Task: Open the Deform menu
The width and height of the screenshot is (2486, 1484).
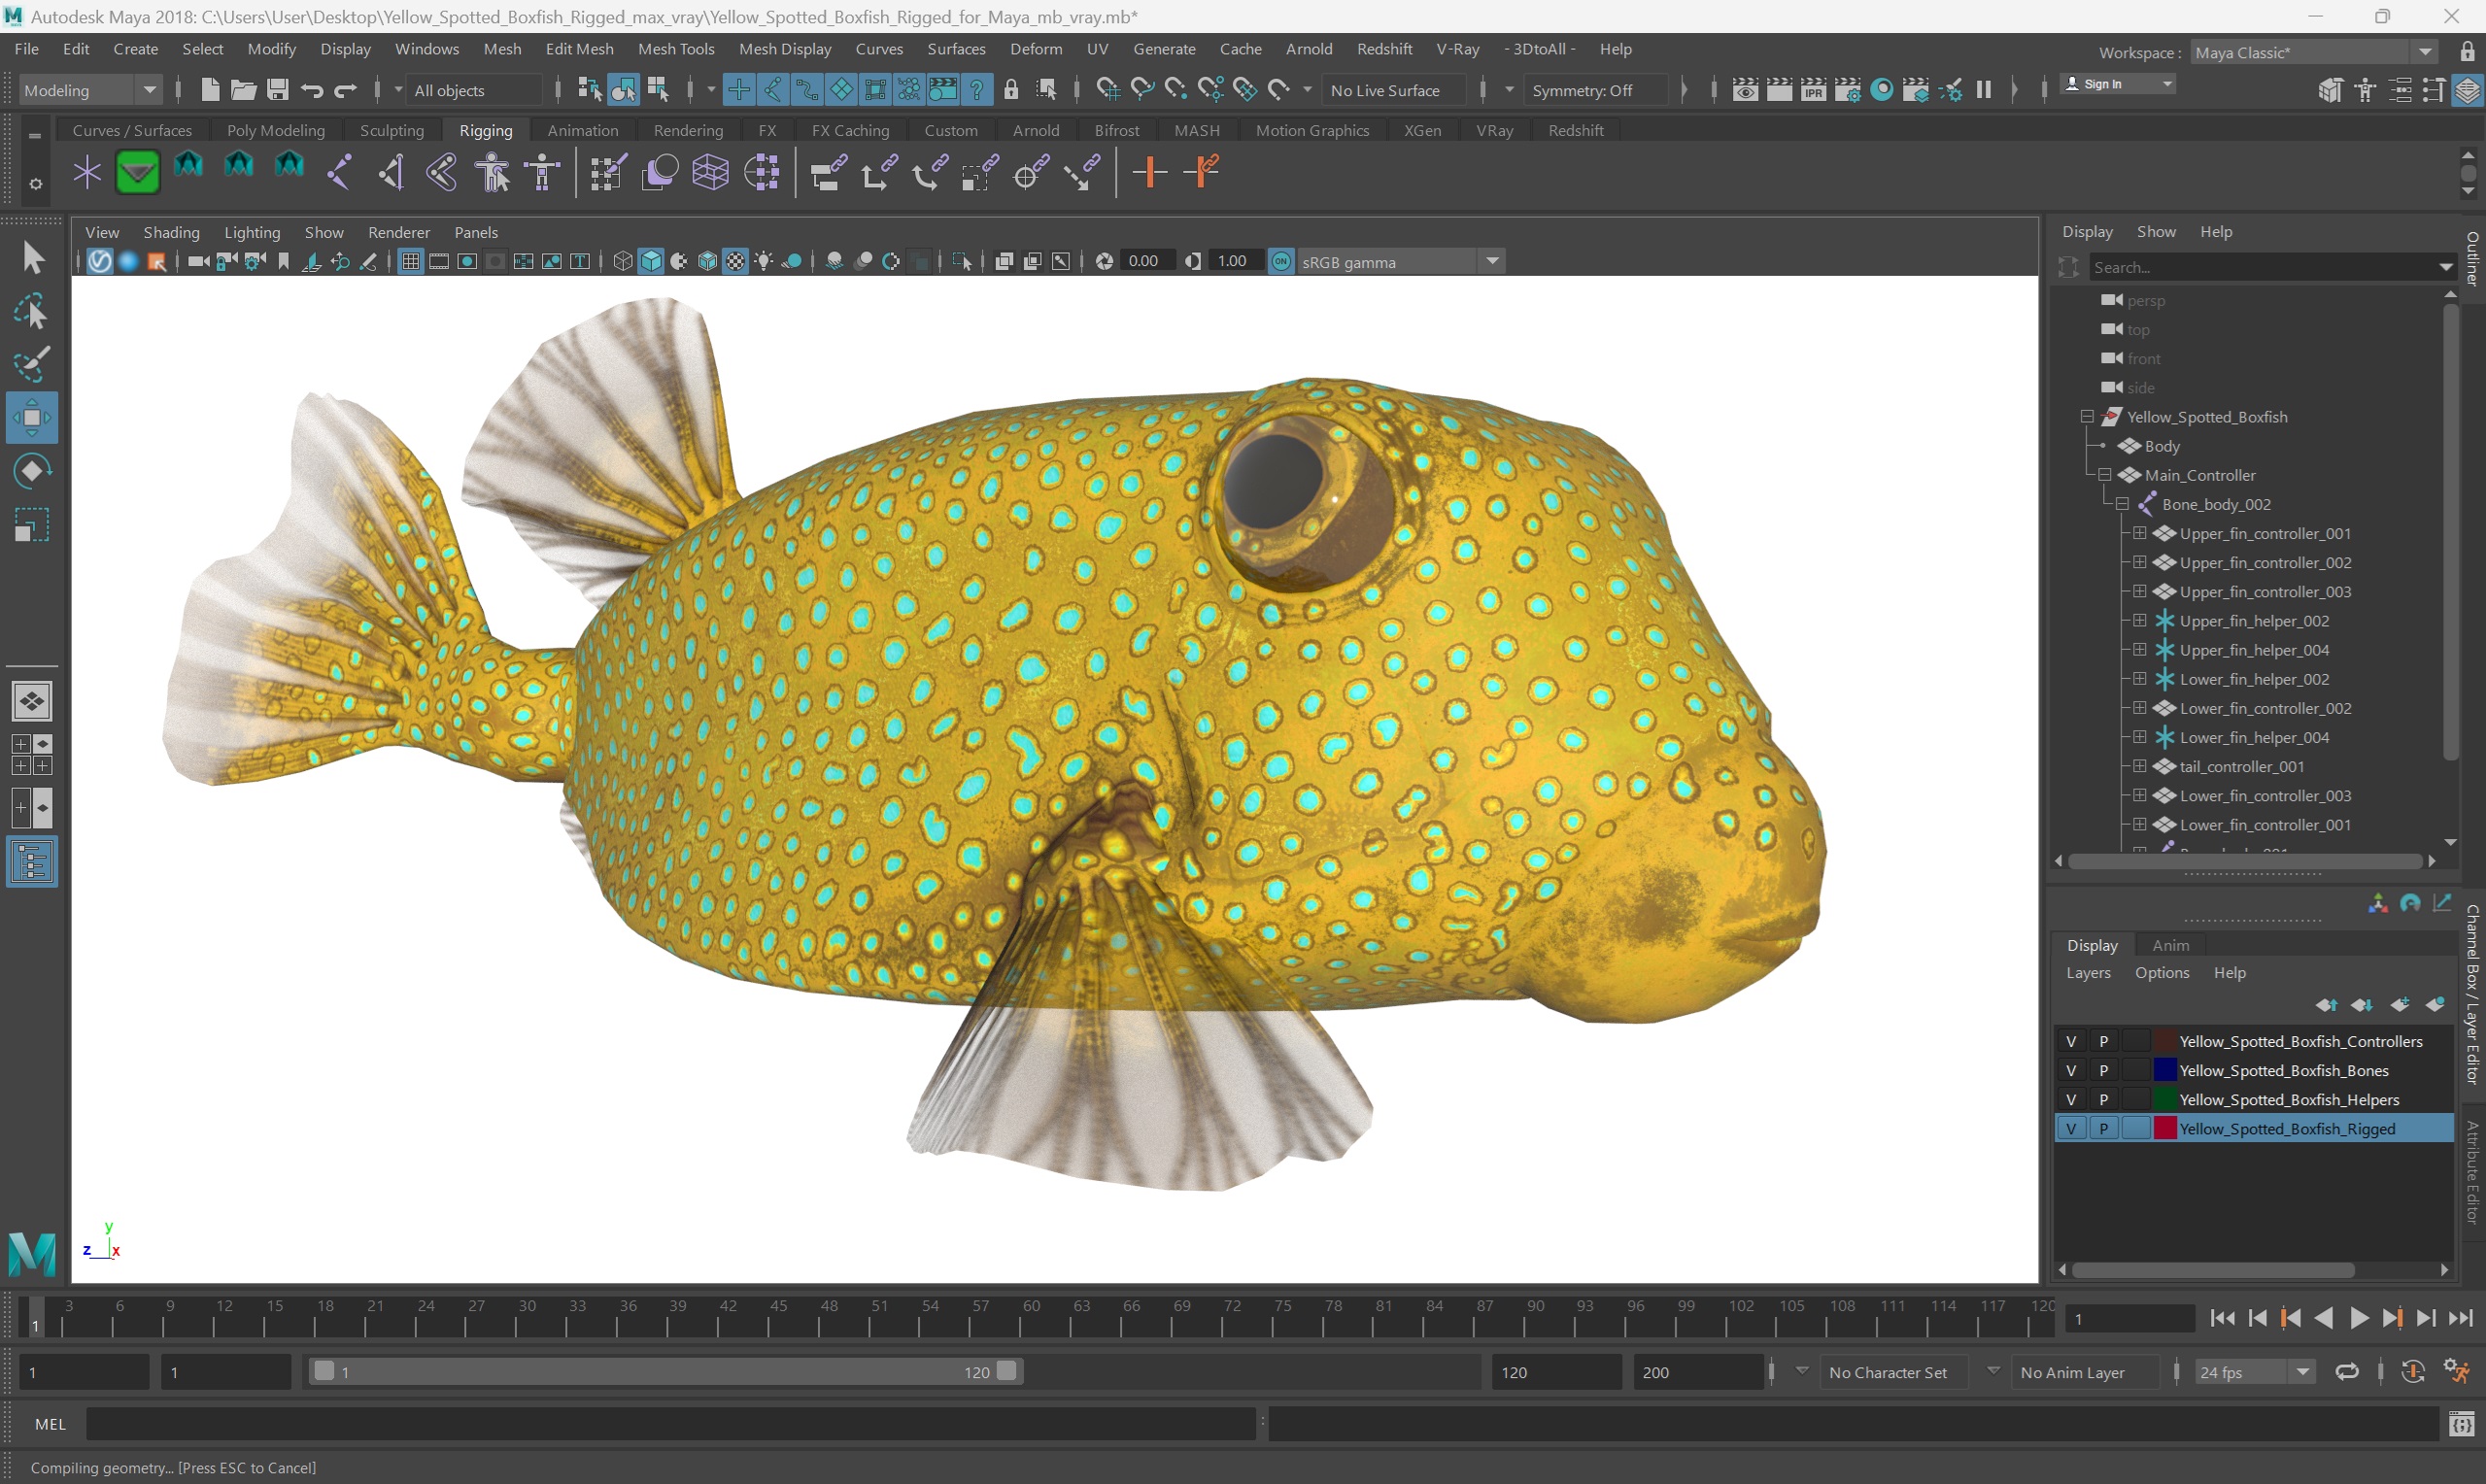Action: click(1035, 49)
